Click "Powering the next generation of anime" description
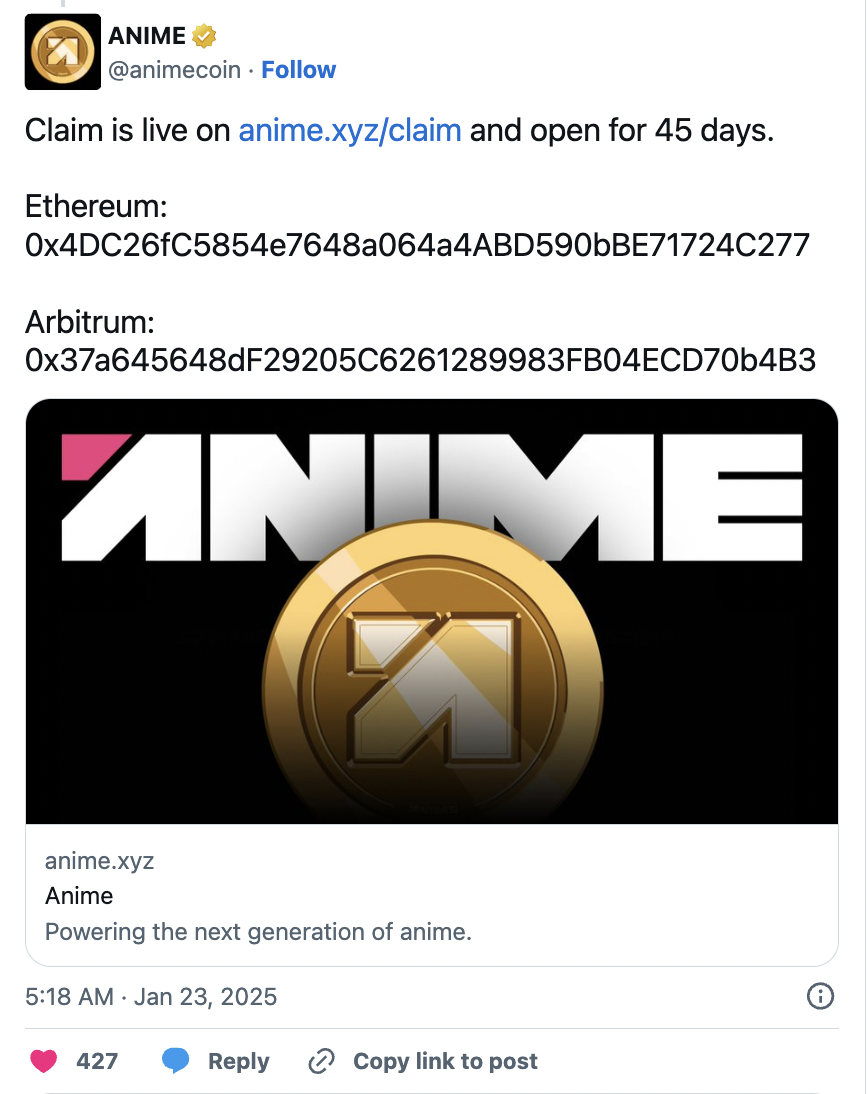The height and width of the screenshot is (1094, 868). tap(258, 932)
